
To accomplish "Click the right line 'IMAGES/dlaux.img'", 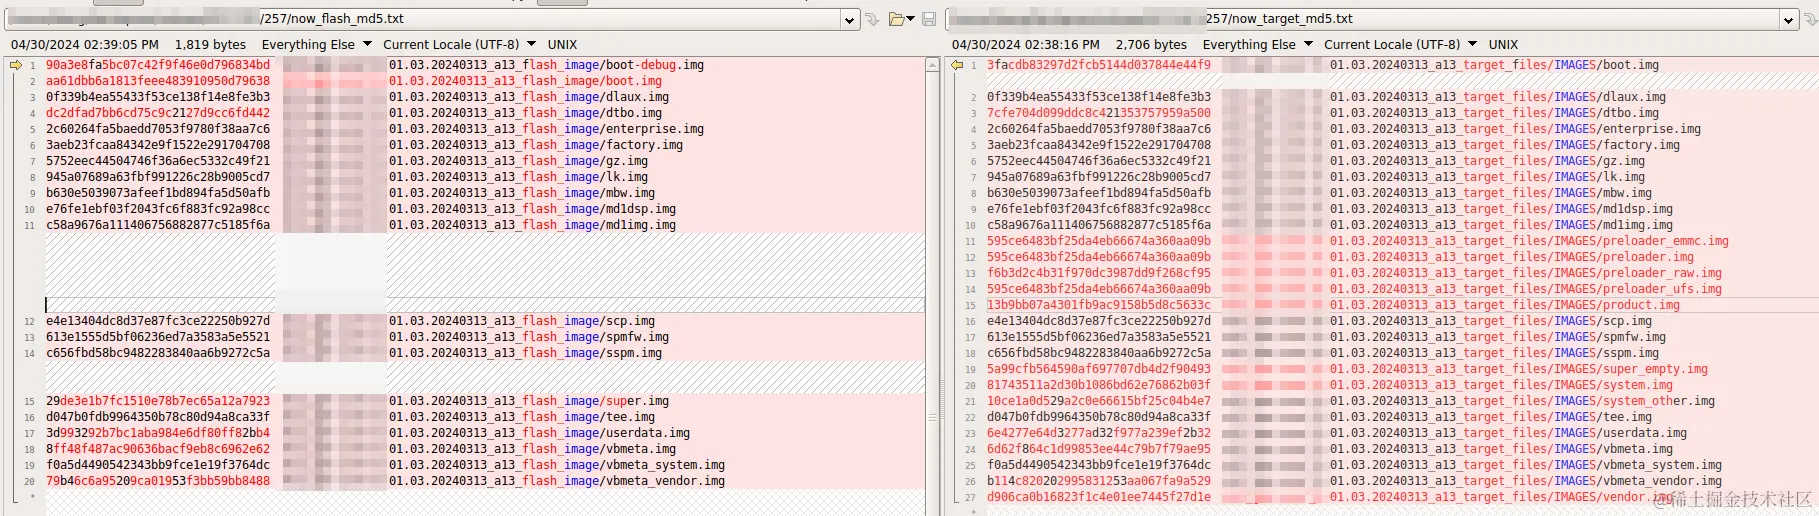I will click(x=1610, y=97).
